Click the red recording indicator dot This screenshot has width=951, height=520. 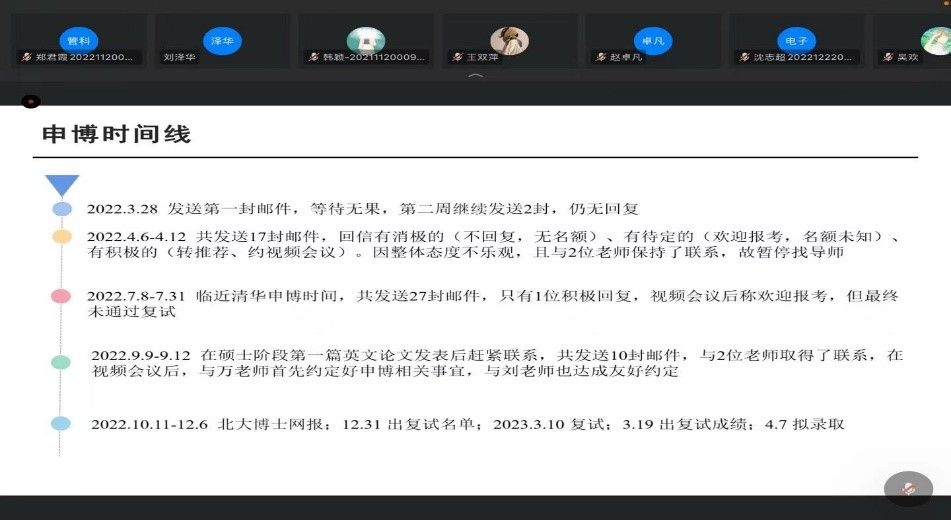(31, 101)
